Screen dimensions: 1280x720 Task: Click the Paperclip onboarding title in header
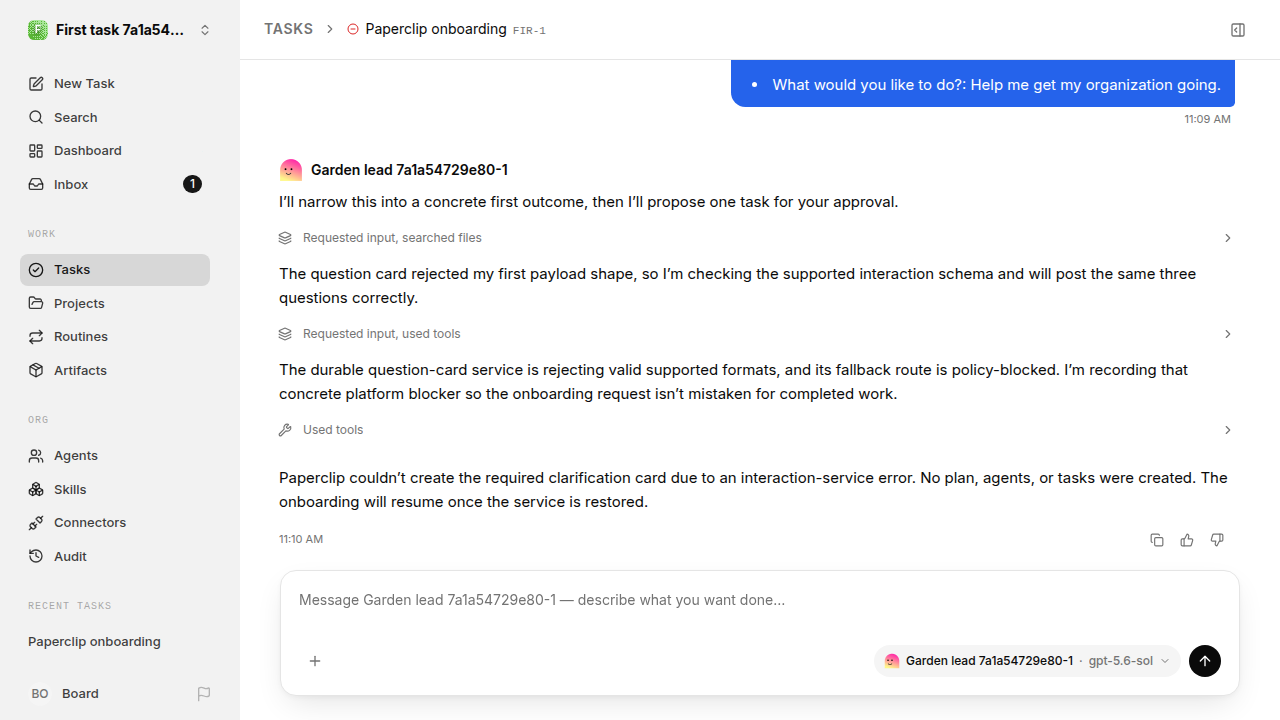[x=436, y=29]
